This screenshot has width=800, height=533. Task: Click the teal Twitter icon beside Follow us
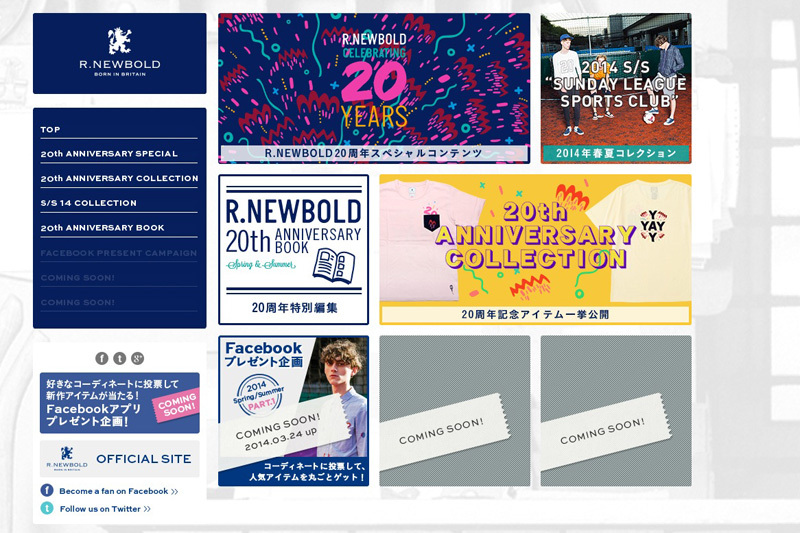pos(47,508)
